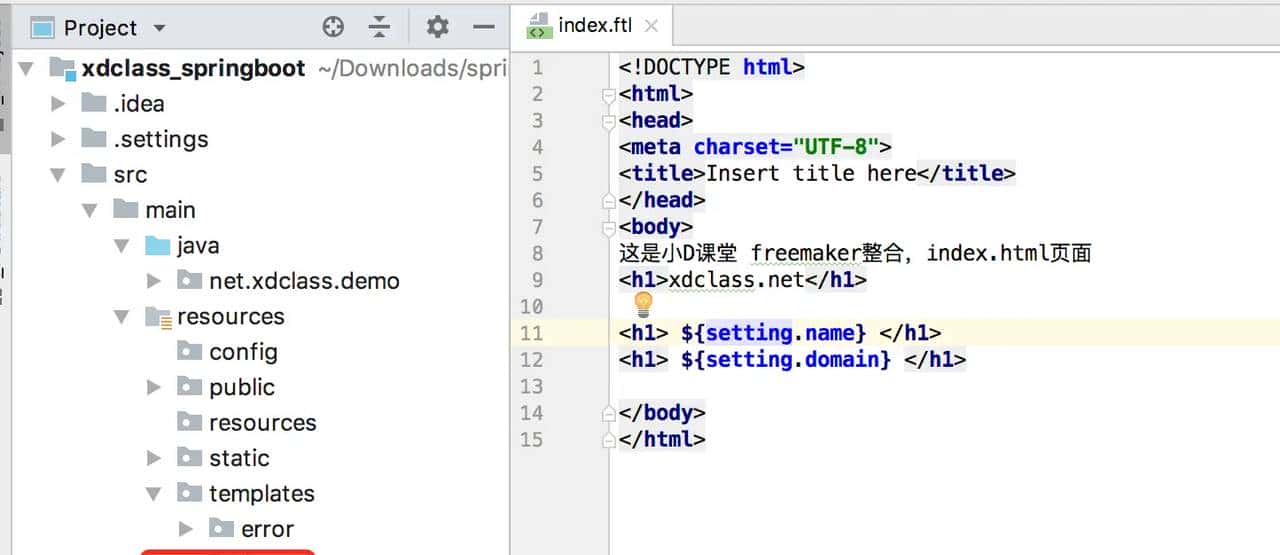Click the templates folder icon
This screenshot has width=1280, height=555.
(189, 493)
